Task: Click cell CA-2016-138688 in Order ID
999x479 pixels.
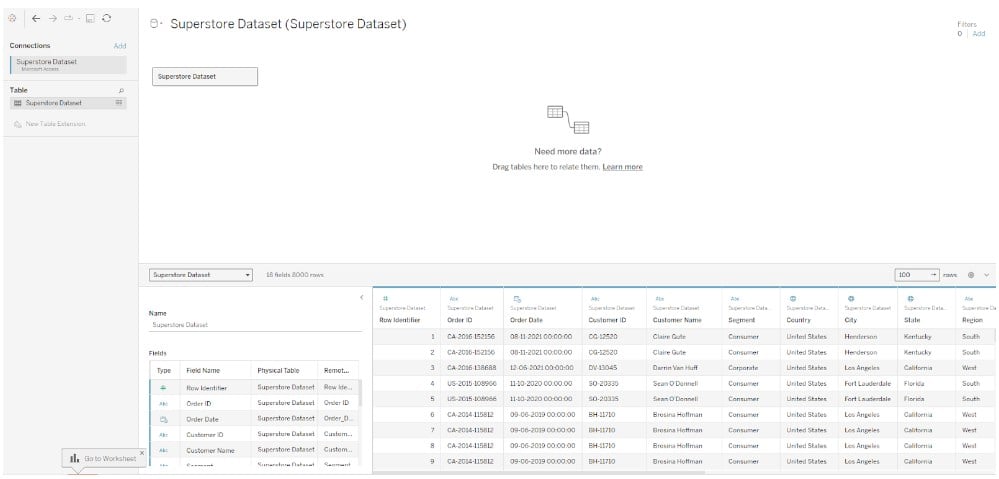Action: pos(472,368)
